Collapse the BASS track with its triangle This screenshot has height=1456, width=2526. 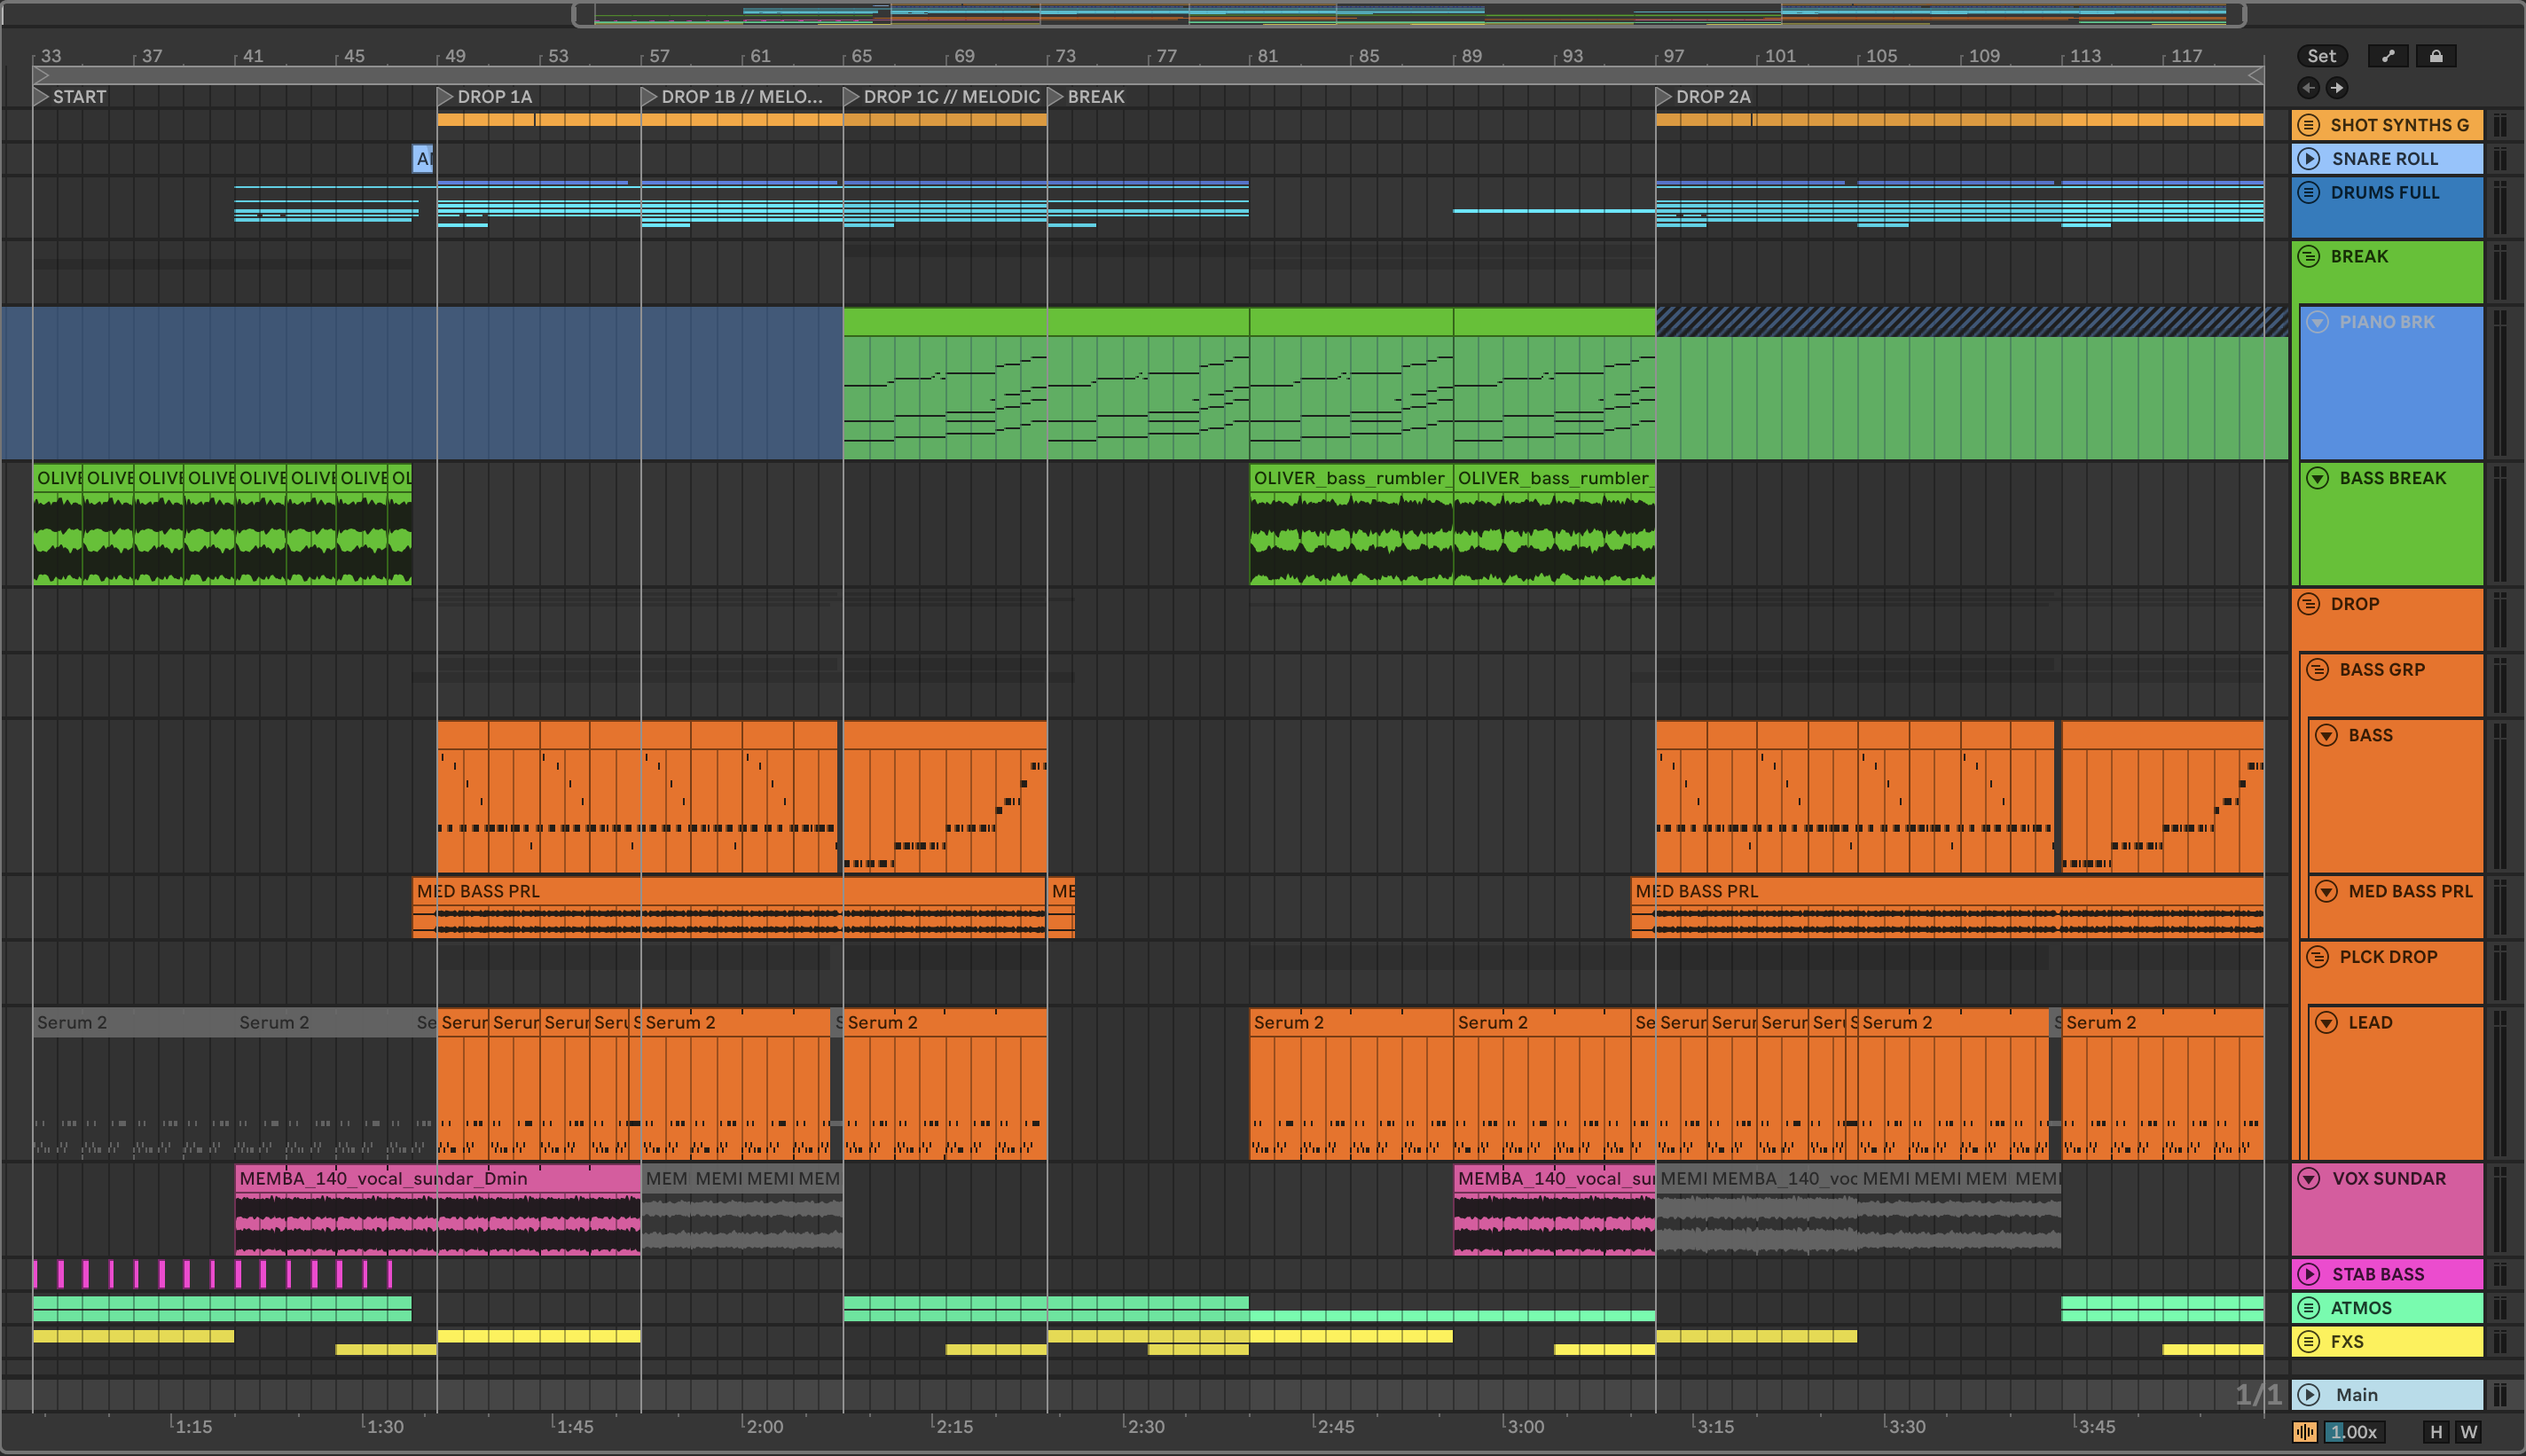2327,735
